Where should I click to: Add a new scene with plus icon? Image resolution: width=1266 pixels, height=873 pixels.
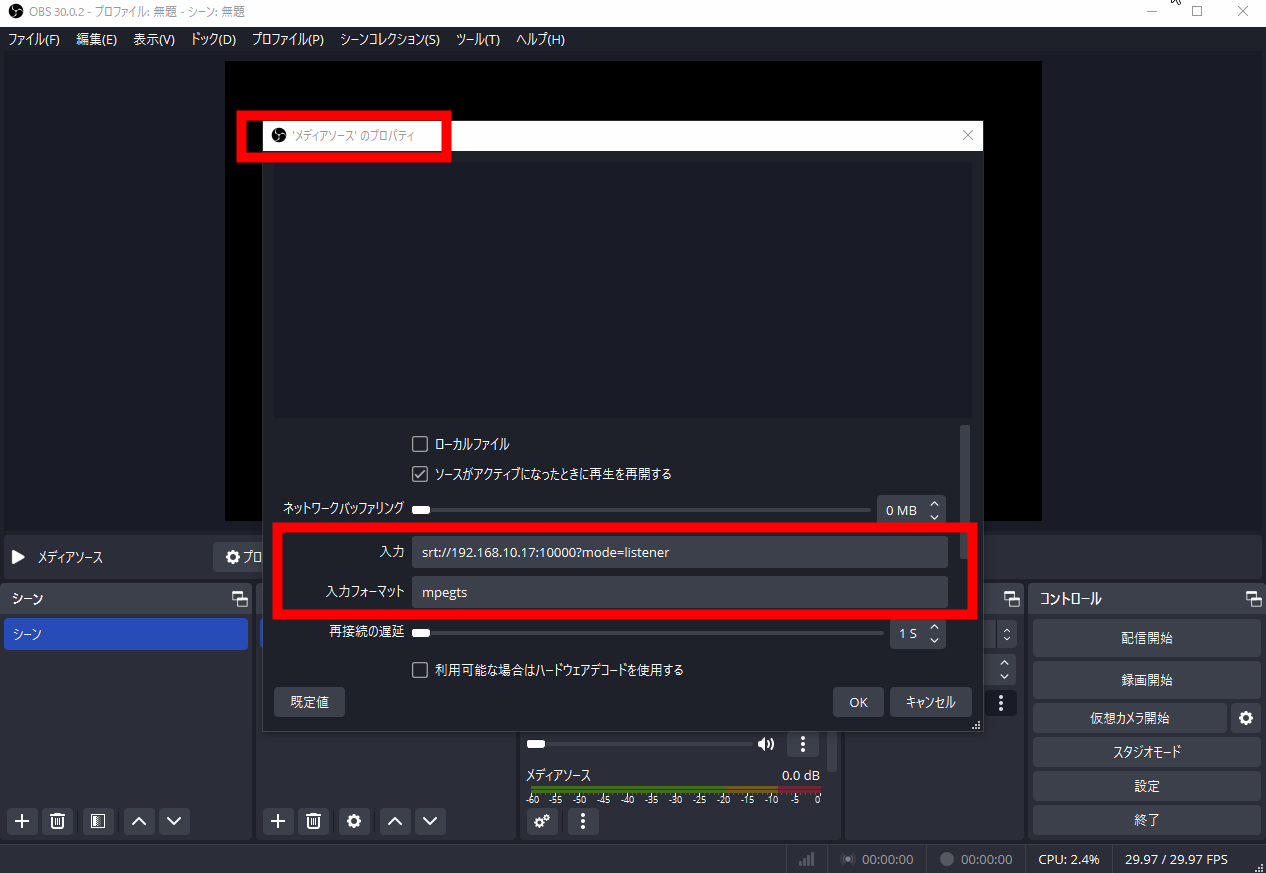click(22, 821)
